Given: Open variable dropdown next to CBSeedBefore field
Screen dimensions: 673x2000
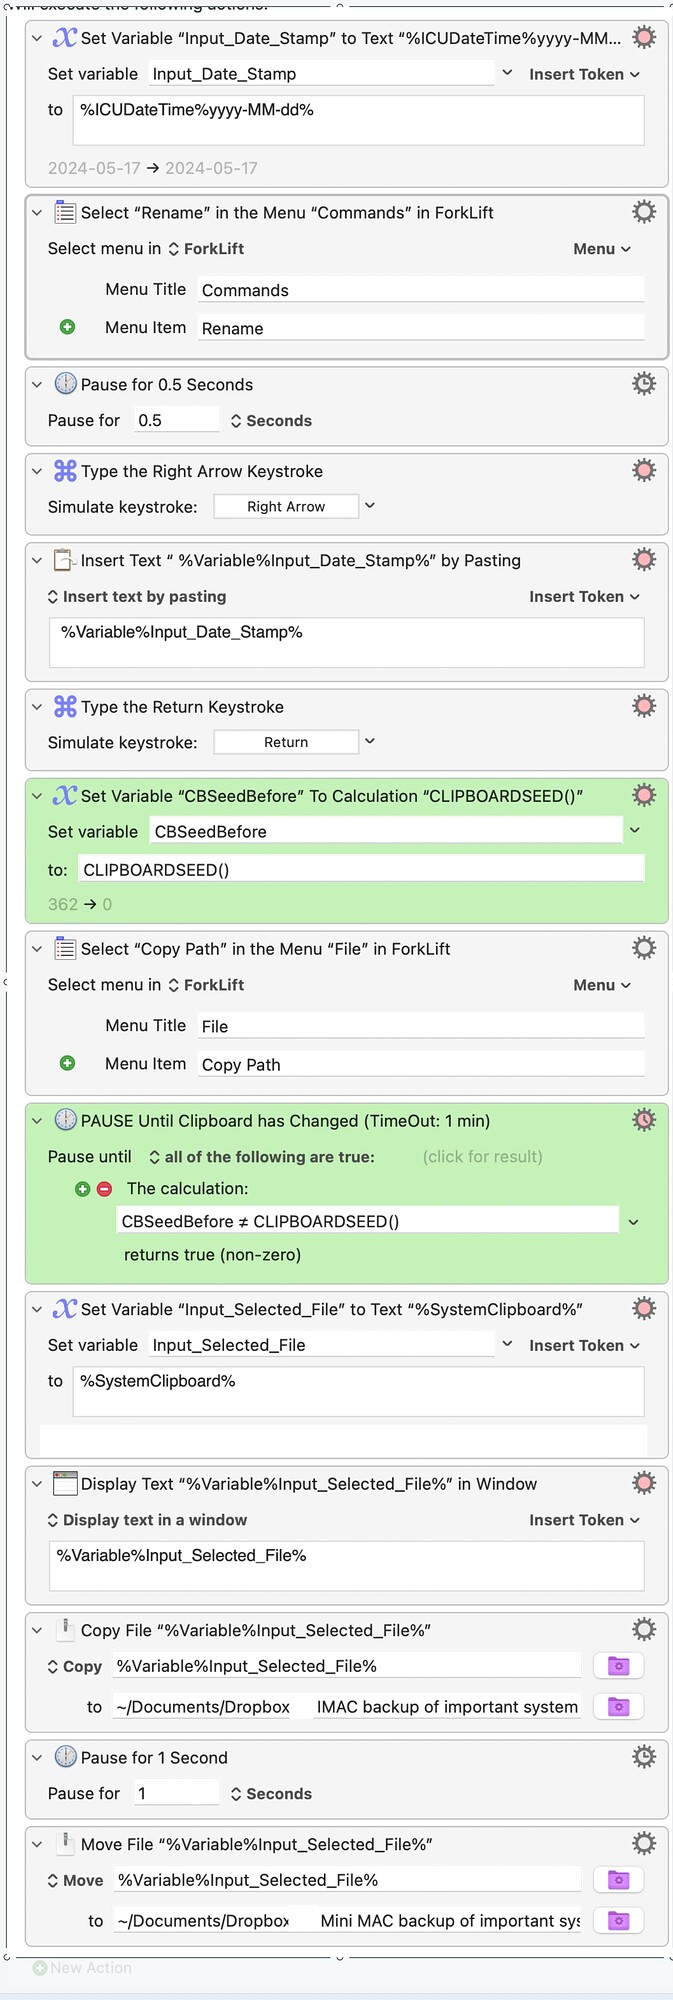Looking at the screenshot, I should pos(634,831).
